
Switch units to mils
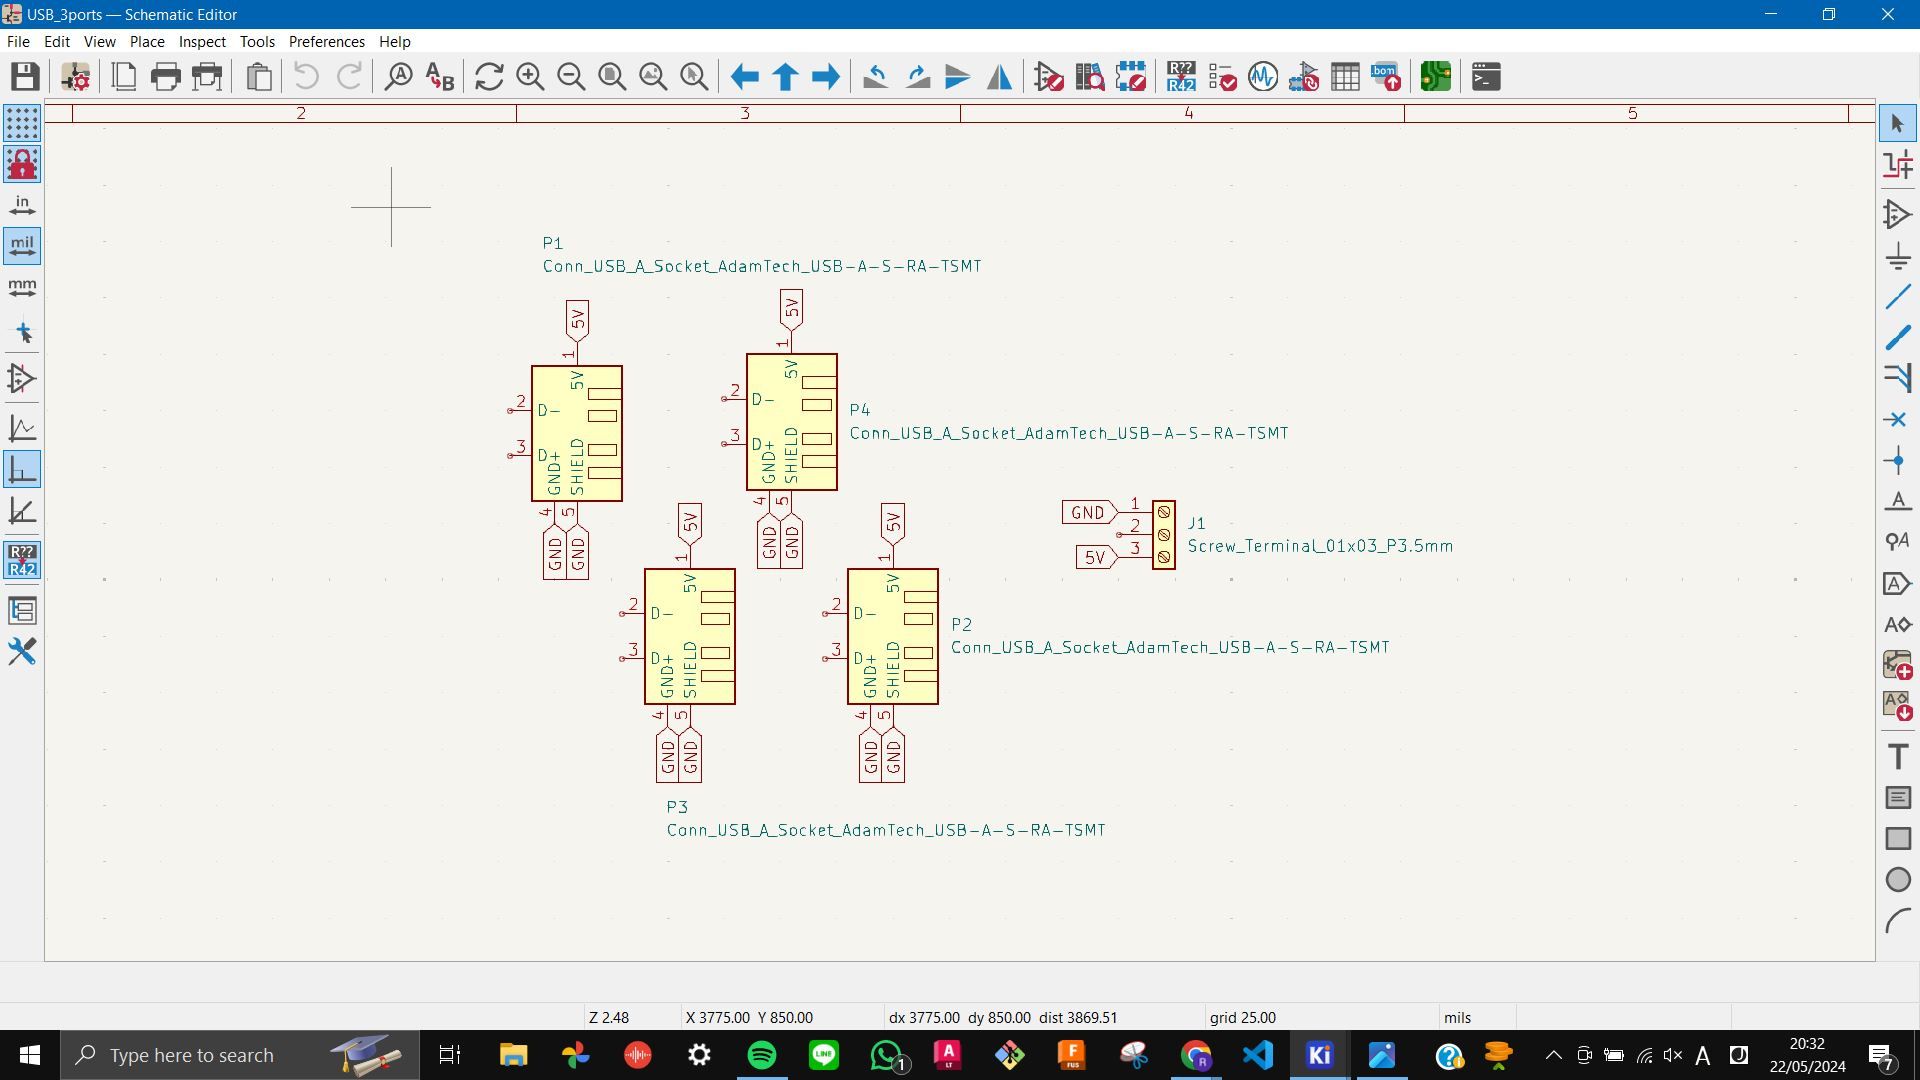tap(22, 246)
